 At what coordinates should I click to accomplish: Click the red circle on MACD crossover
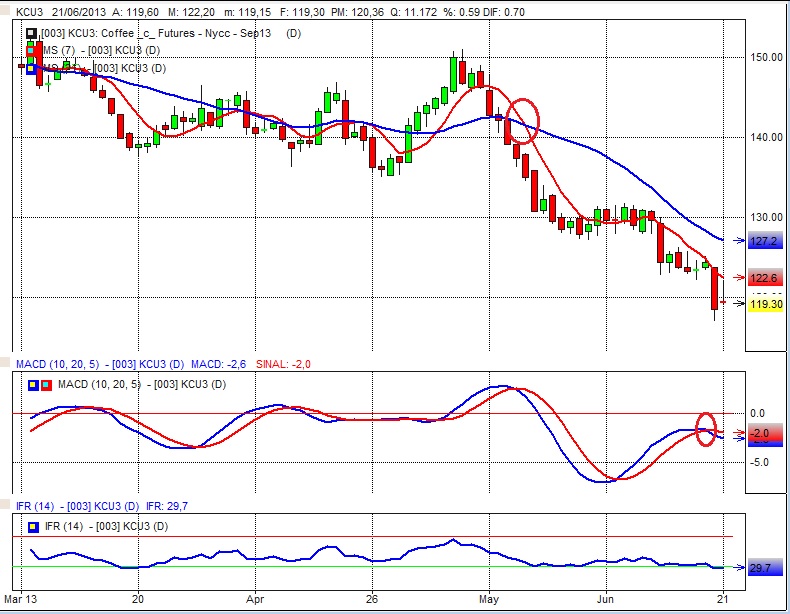pyautogui.click(x=706, y=429)
